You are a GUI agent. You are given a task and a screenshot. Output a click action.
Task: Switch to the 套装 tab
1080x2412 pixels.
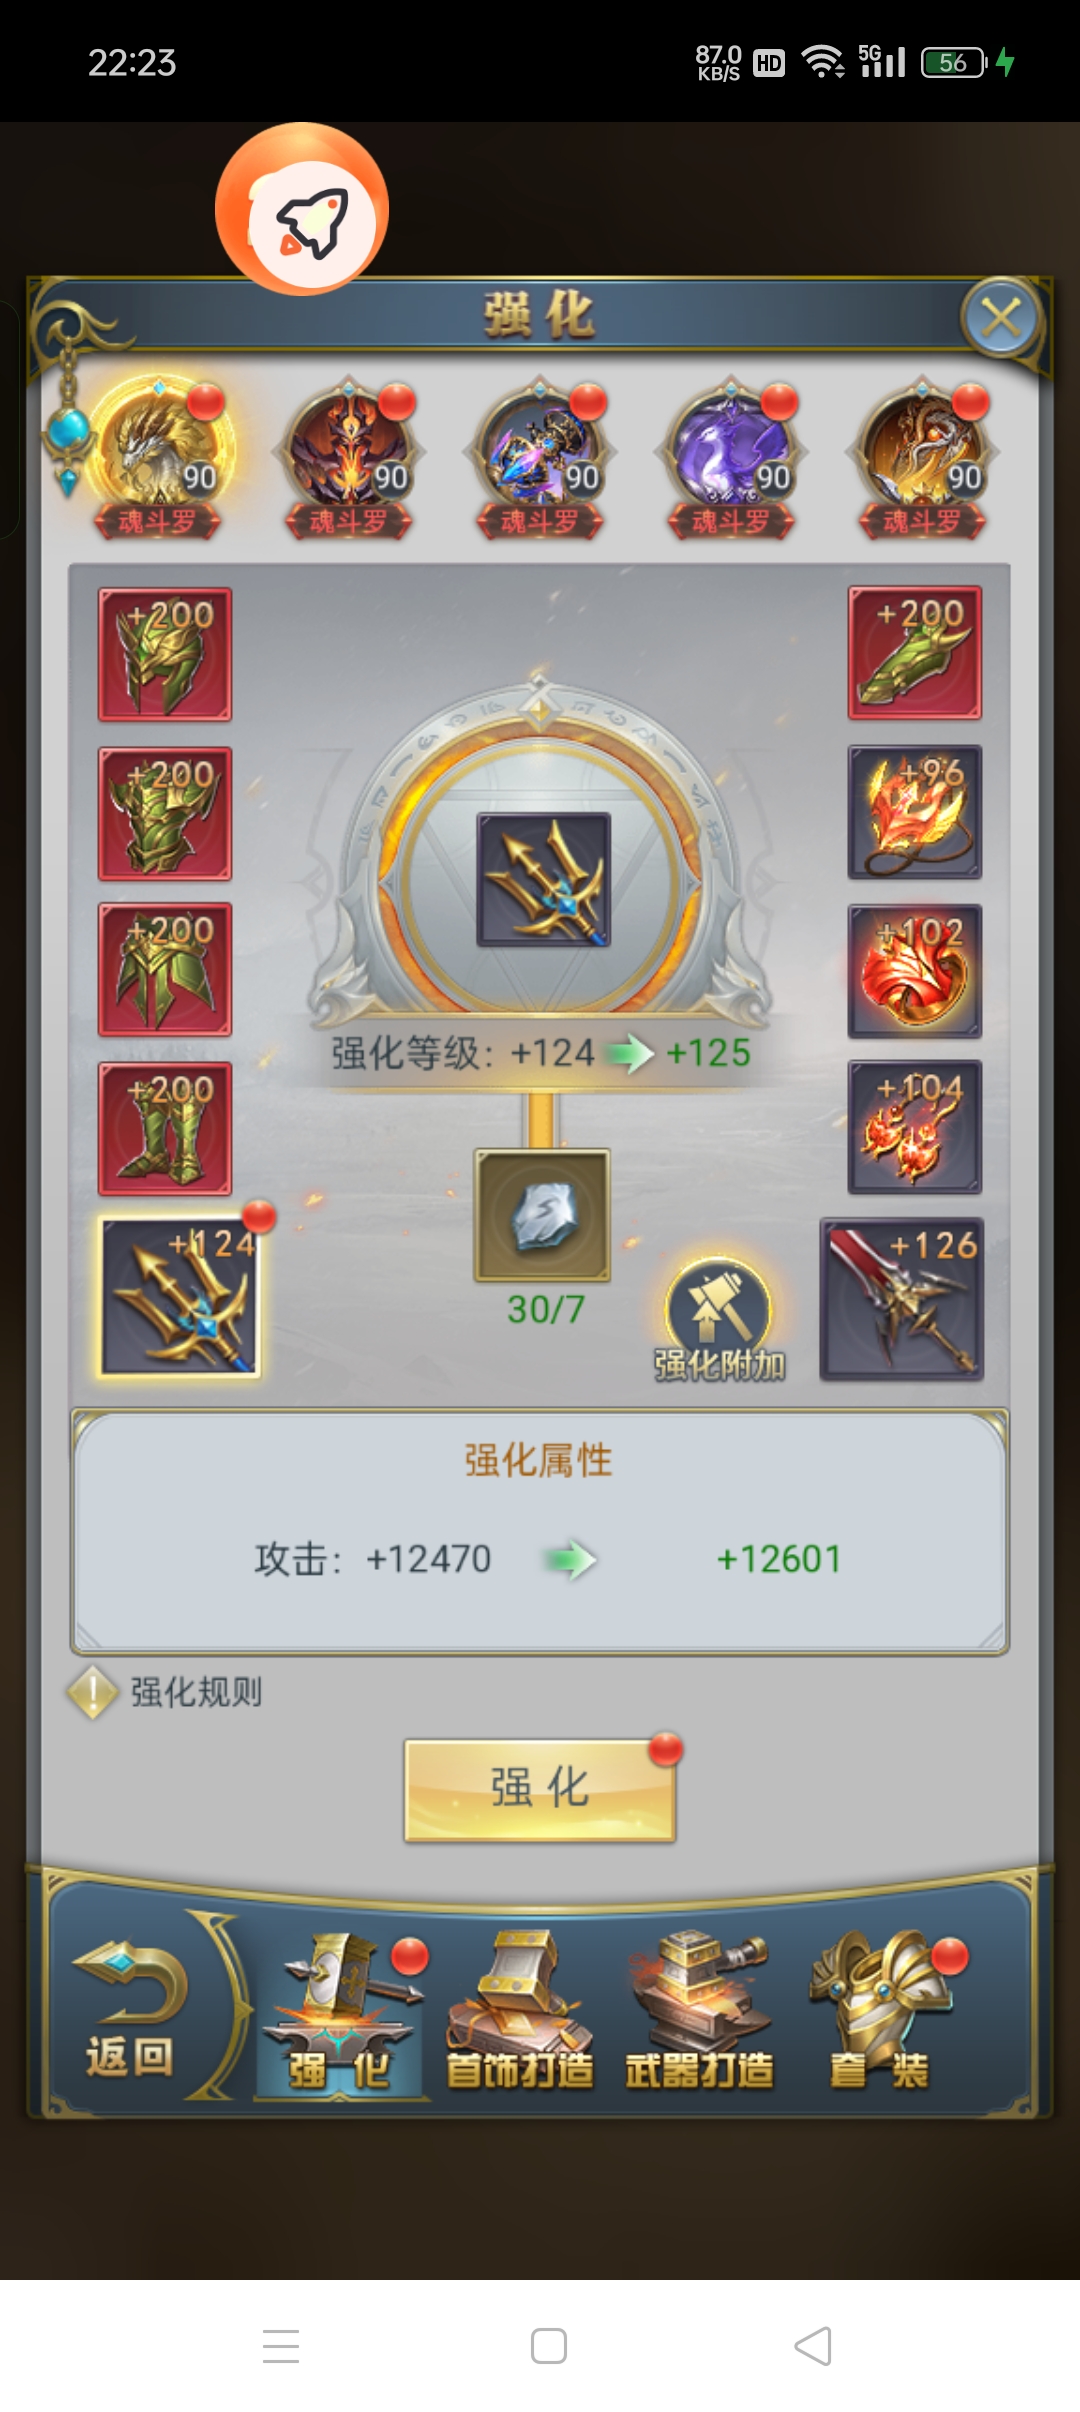coord(881,2012)
